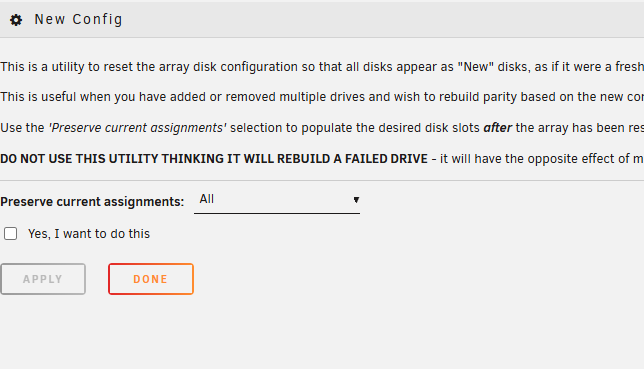644x369 pixels.
Task: Click the paragraph starting 'This is useful when'
Action: click(x=322, y=97)
